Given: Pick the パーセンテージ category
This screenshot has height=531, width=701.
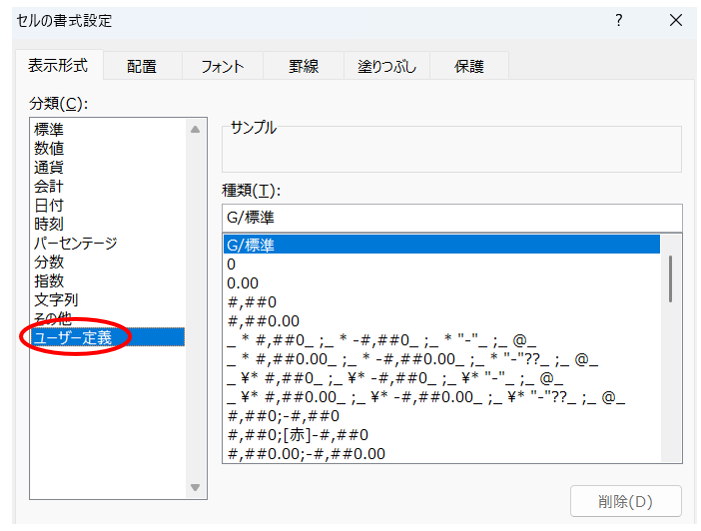Looking at the screenshot, I should click(76, 243).
